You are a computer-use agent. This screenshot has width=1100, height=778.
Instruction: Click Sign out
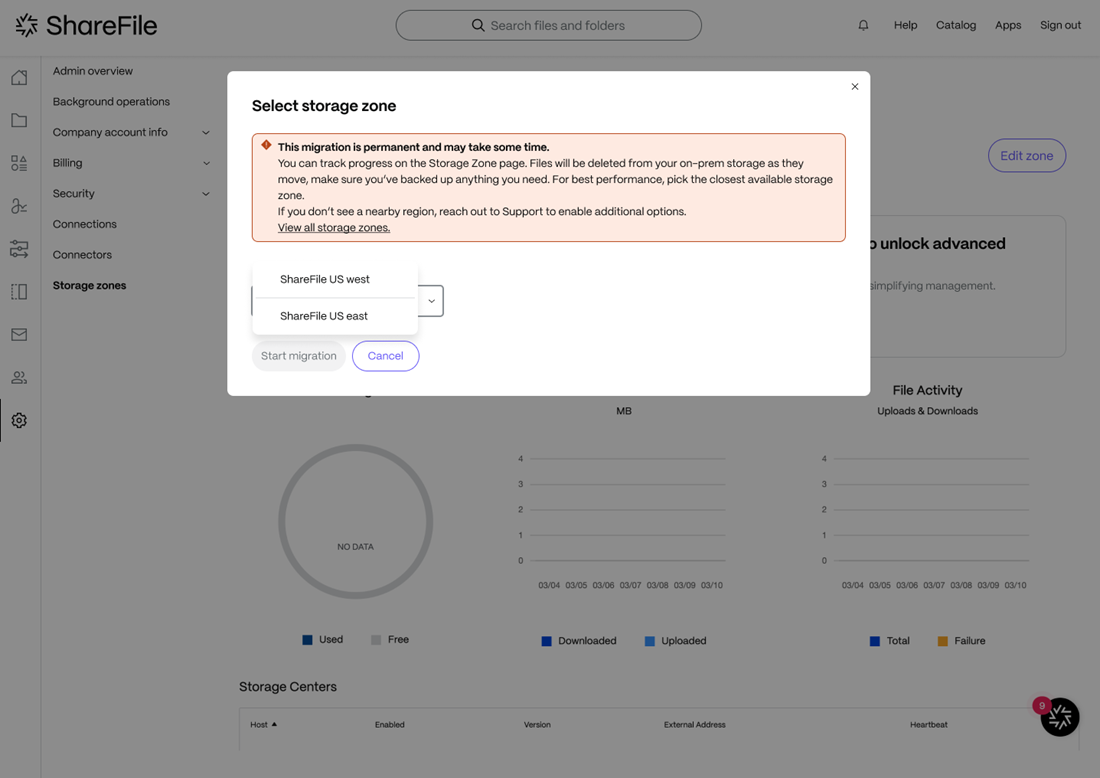click(1061, 25)
